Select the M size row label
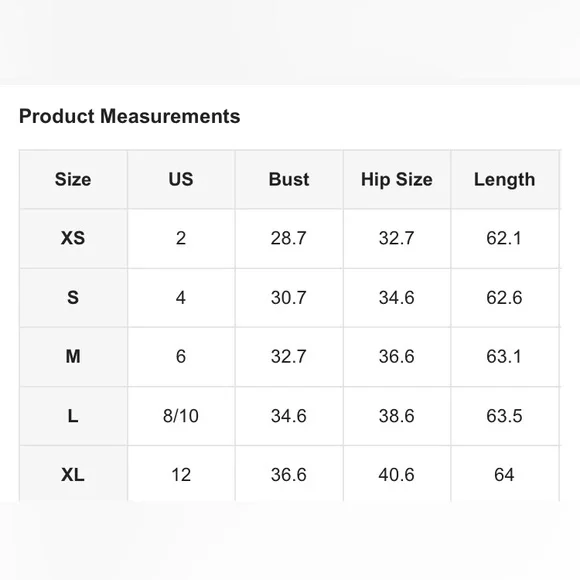The width and height of the screenshot is (580, 580). pyautogui.click(x=73, y=357)
